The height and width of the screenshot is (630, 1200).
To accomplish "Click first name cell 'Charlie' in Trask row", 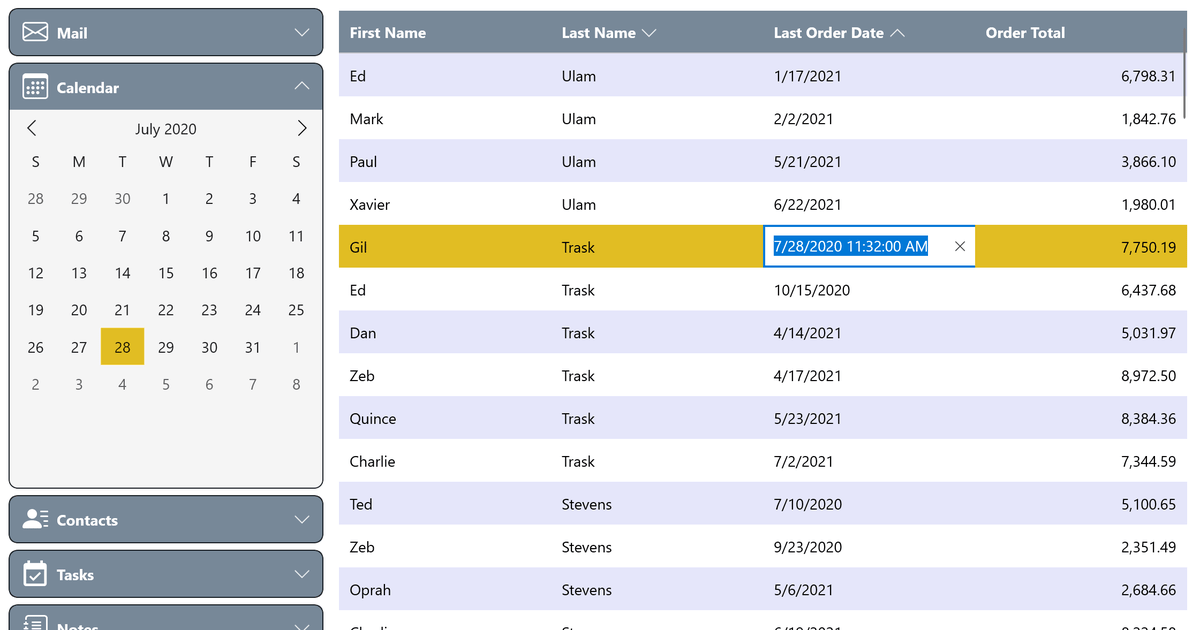I will pos(372,461).
